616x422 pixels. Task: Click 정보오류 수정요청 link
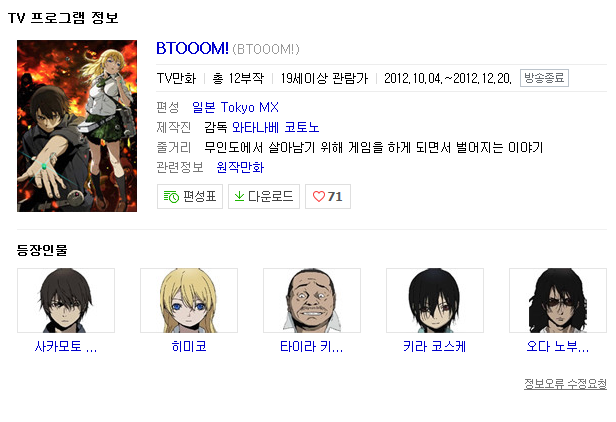click(x=565, y=383)
